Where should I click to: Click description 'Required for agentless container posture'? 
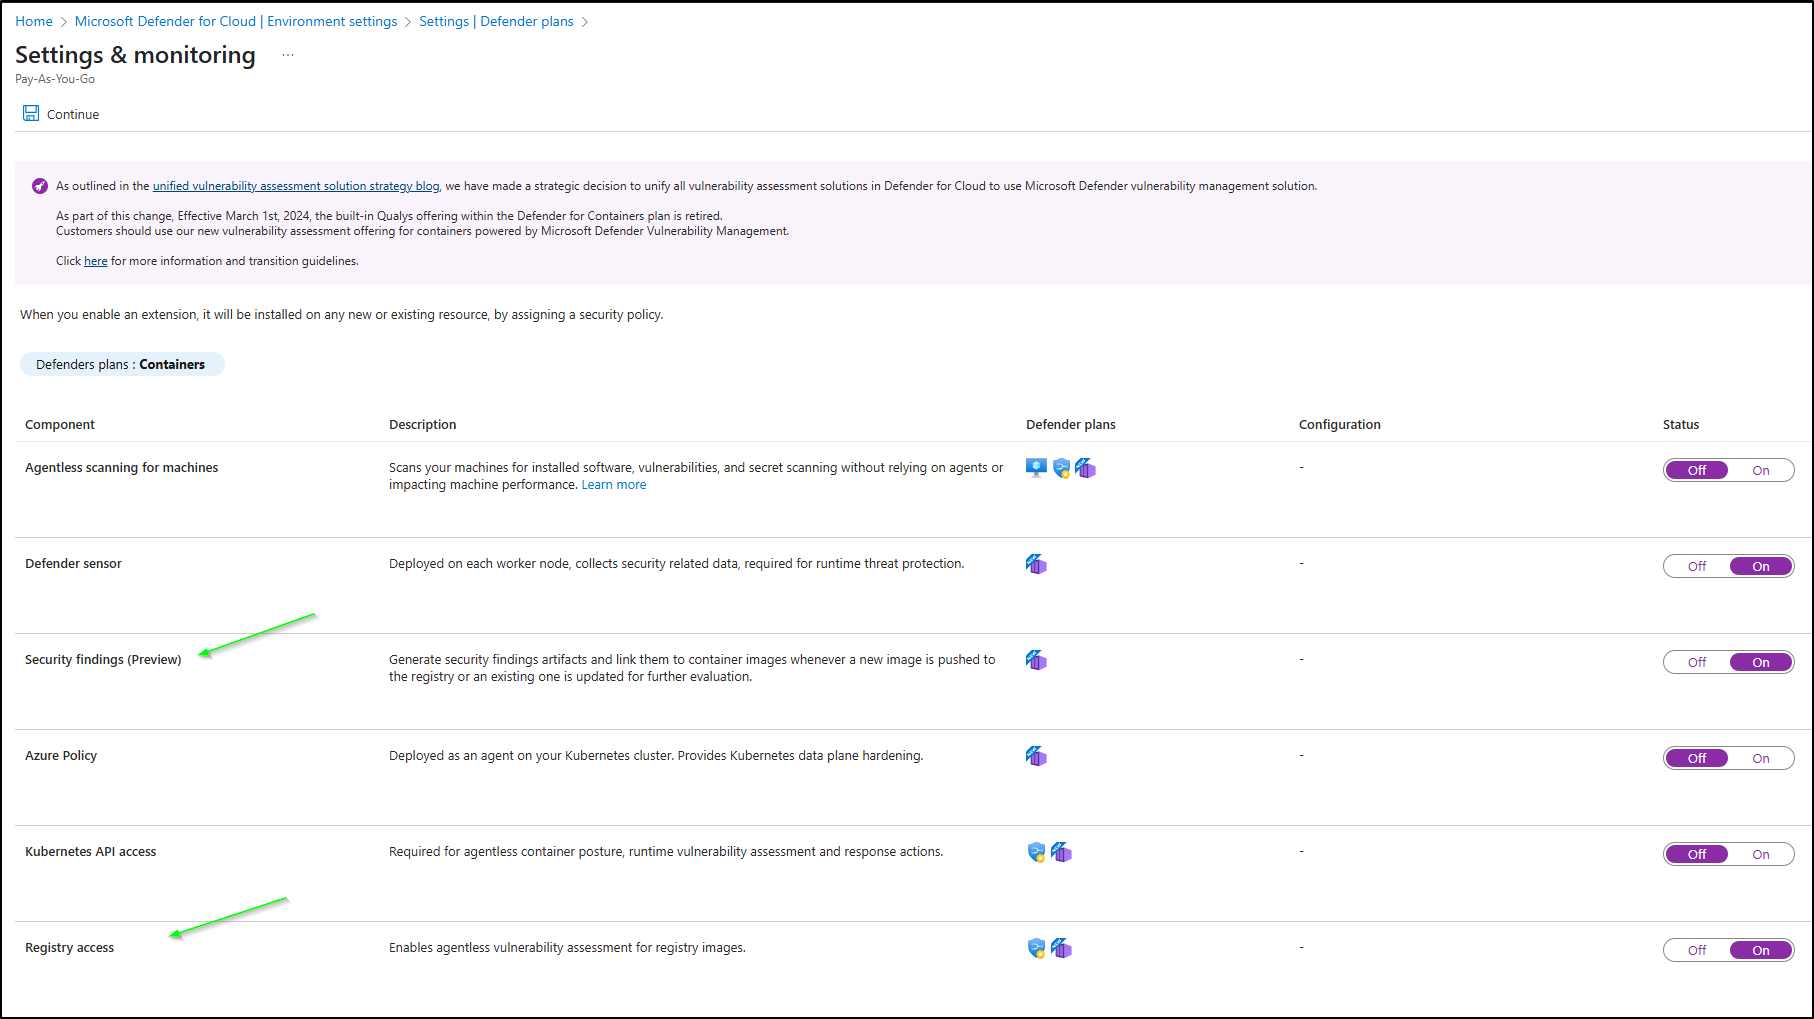pos(666,851)
